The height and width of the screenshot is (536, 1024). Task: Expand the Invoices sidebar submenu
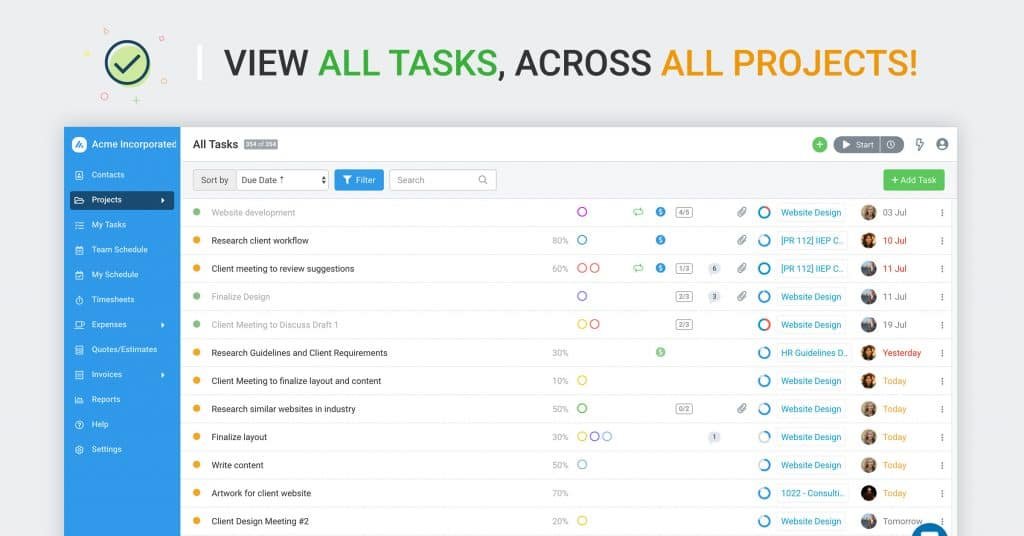tap(162, 375)
